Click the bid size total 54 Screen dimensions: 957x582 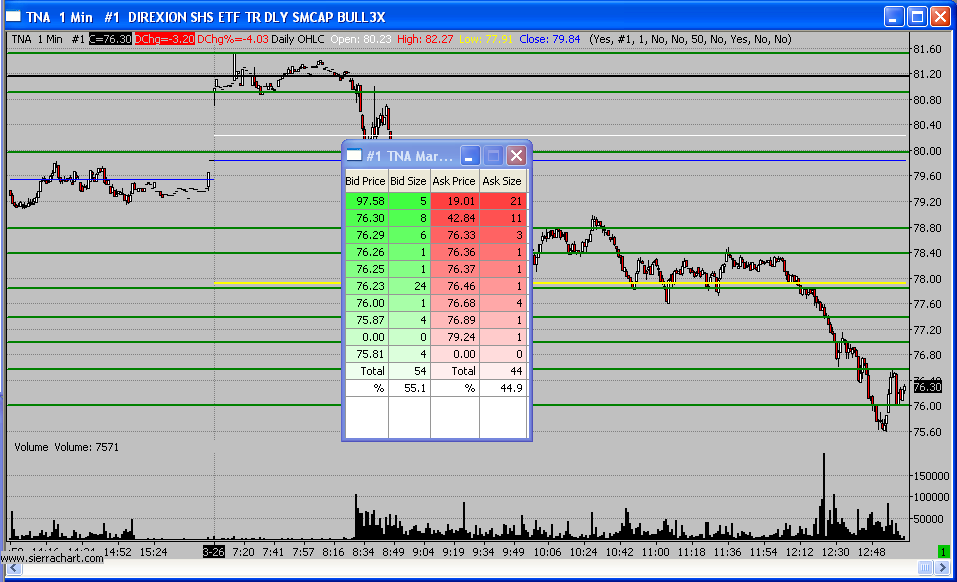[x=410, y=371]
